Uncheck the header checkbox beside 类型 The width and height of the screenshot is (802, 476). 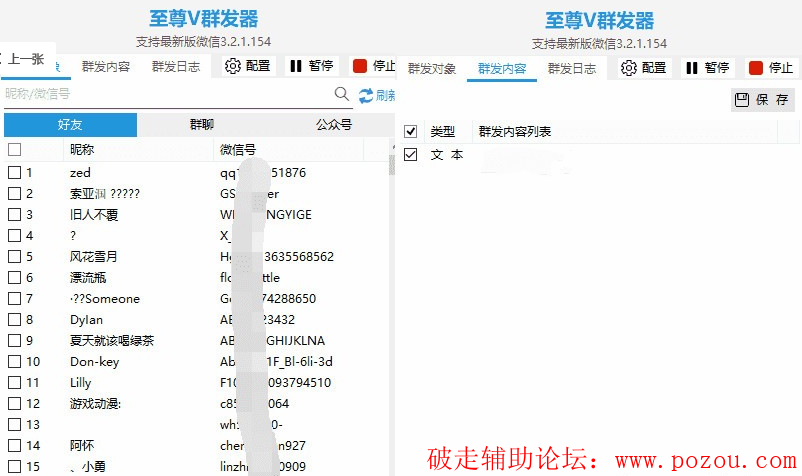coord(410,131)
